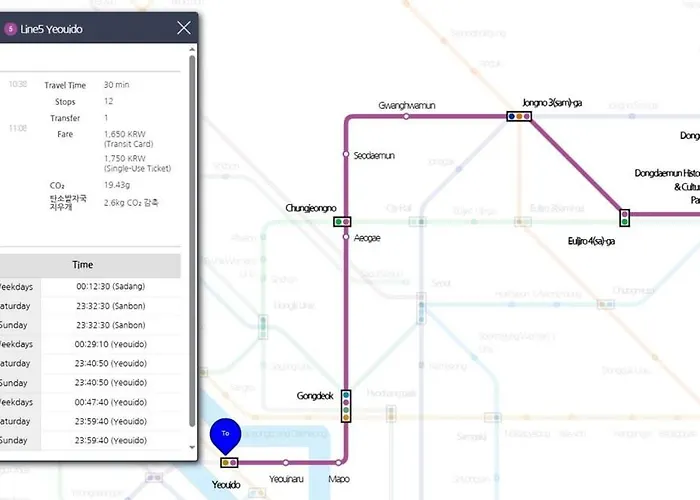The width and height of the screenshot is (700, 500).
Task: Select Mapo station dot
Action: tap(338, 462)
